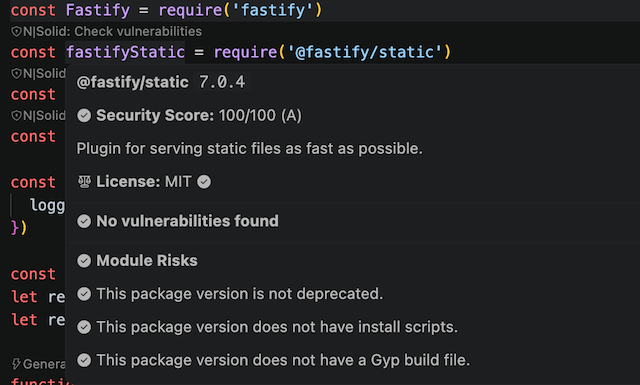Click the '100/100 (A)' score value
The width and height of the screenshot is (640, 385).
coord(260,116)
